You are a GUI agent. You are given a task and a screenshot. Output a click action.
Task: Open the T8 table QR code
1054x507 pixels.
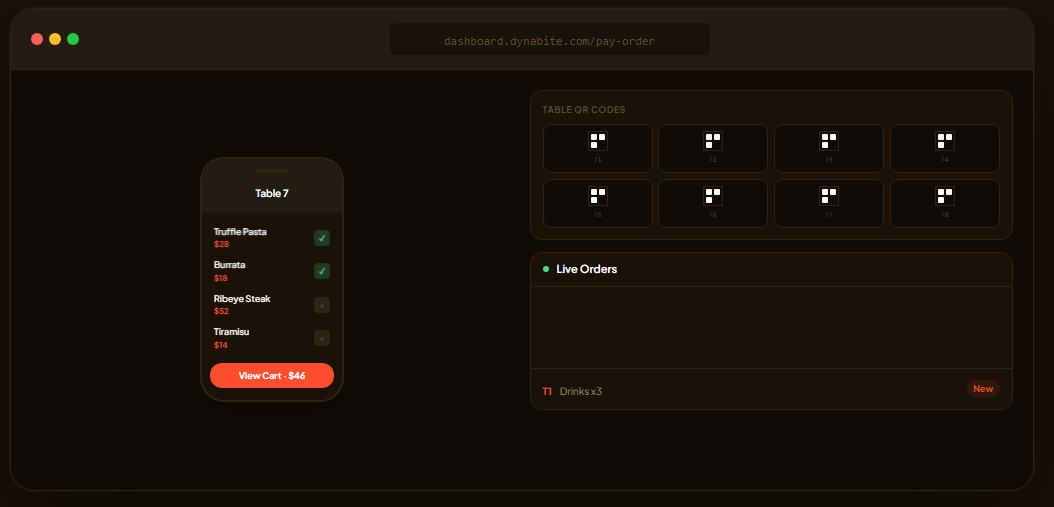(x=945, y=203)
